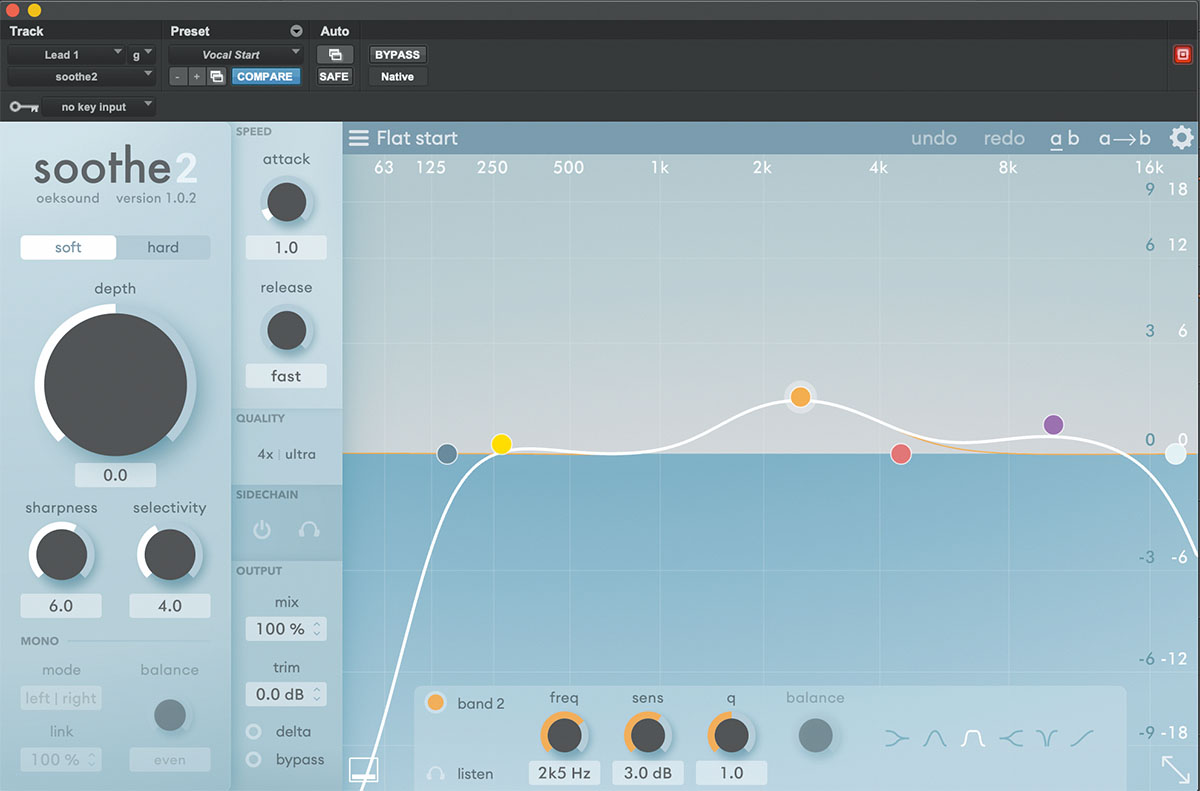Click the red target button in header
1200x791 pixels.
pyautogui.click(x=1182, y=55)
